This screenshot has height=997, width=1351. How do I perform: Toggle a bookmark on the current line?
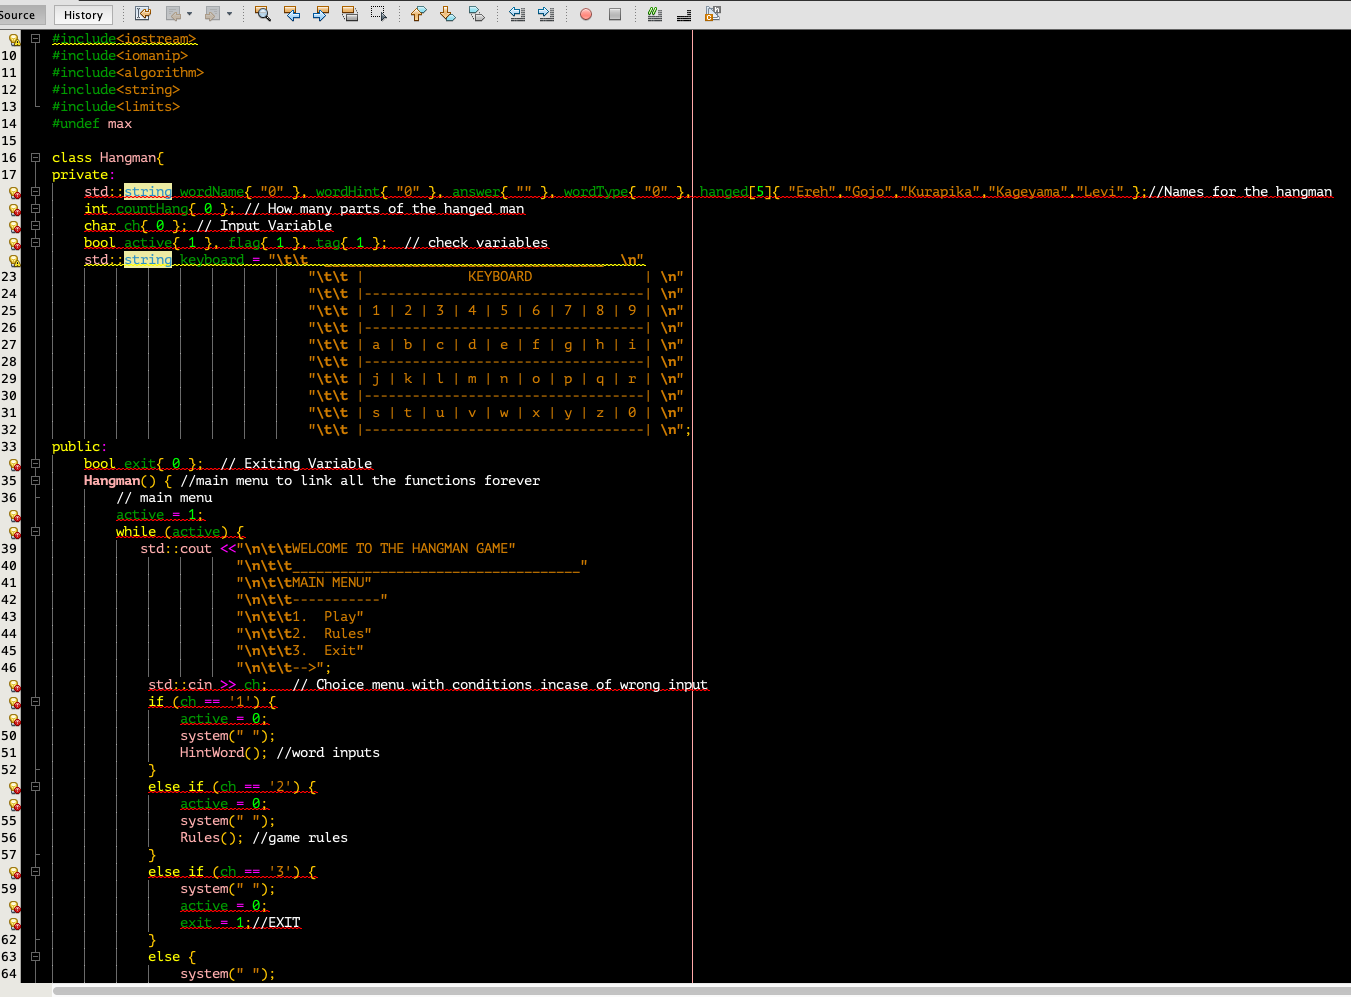pos(477,14)
